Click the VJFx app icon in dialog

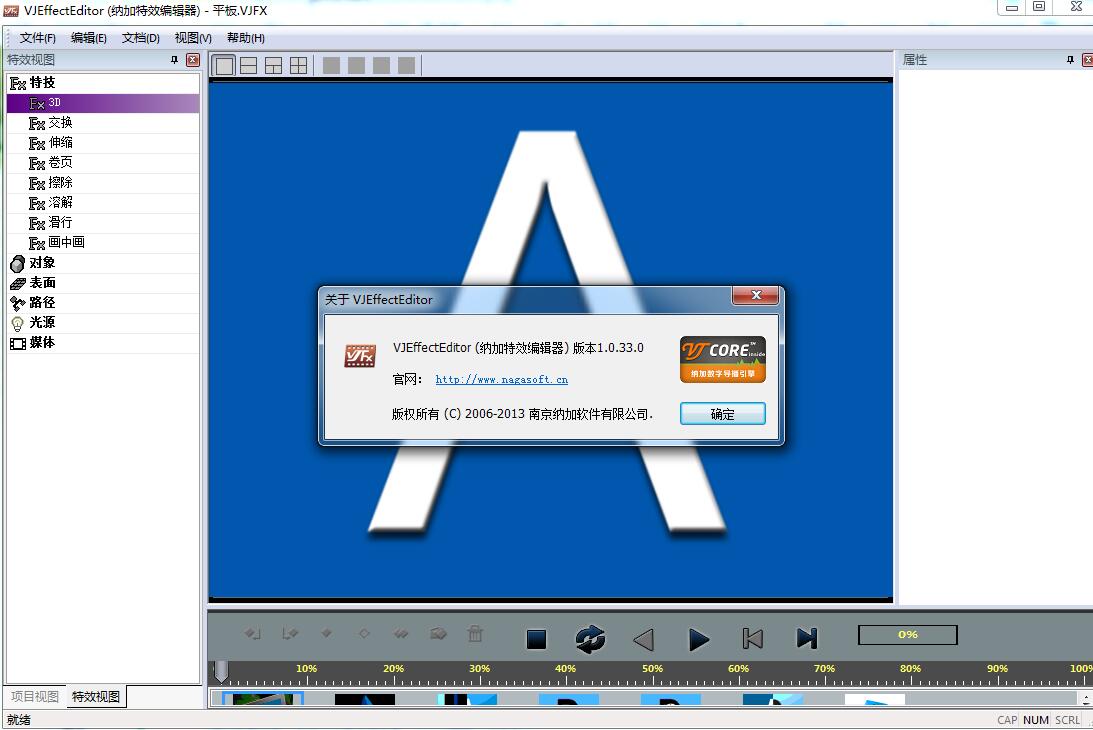click(360, 356)
